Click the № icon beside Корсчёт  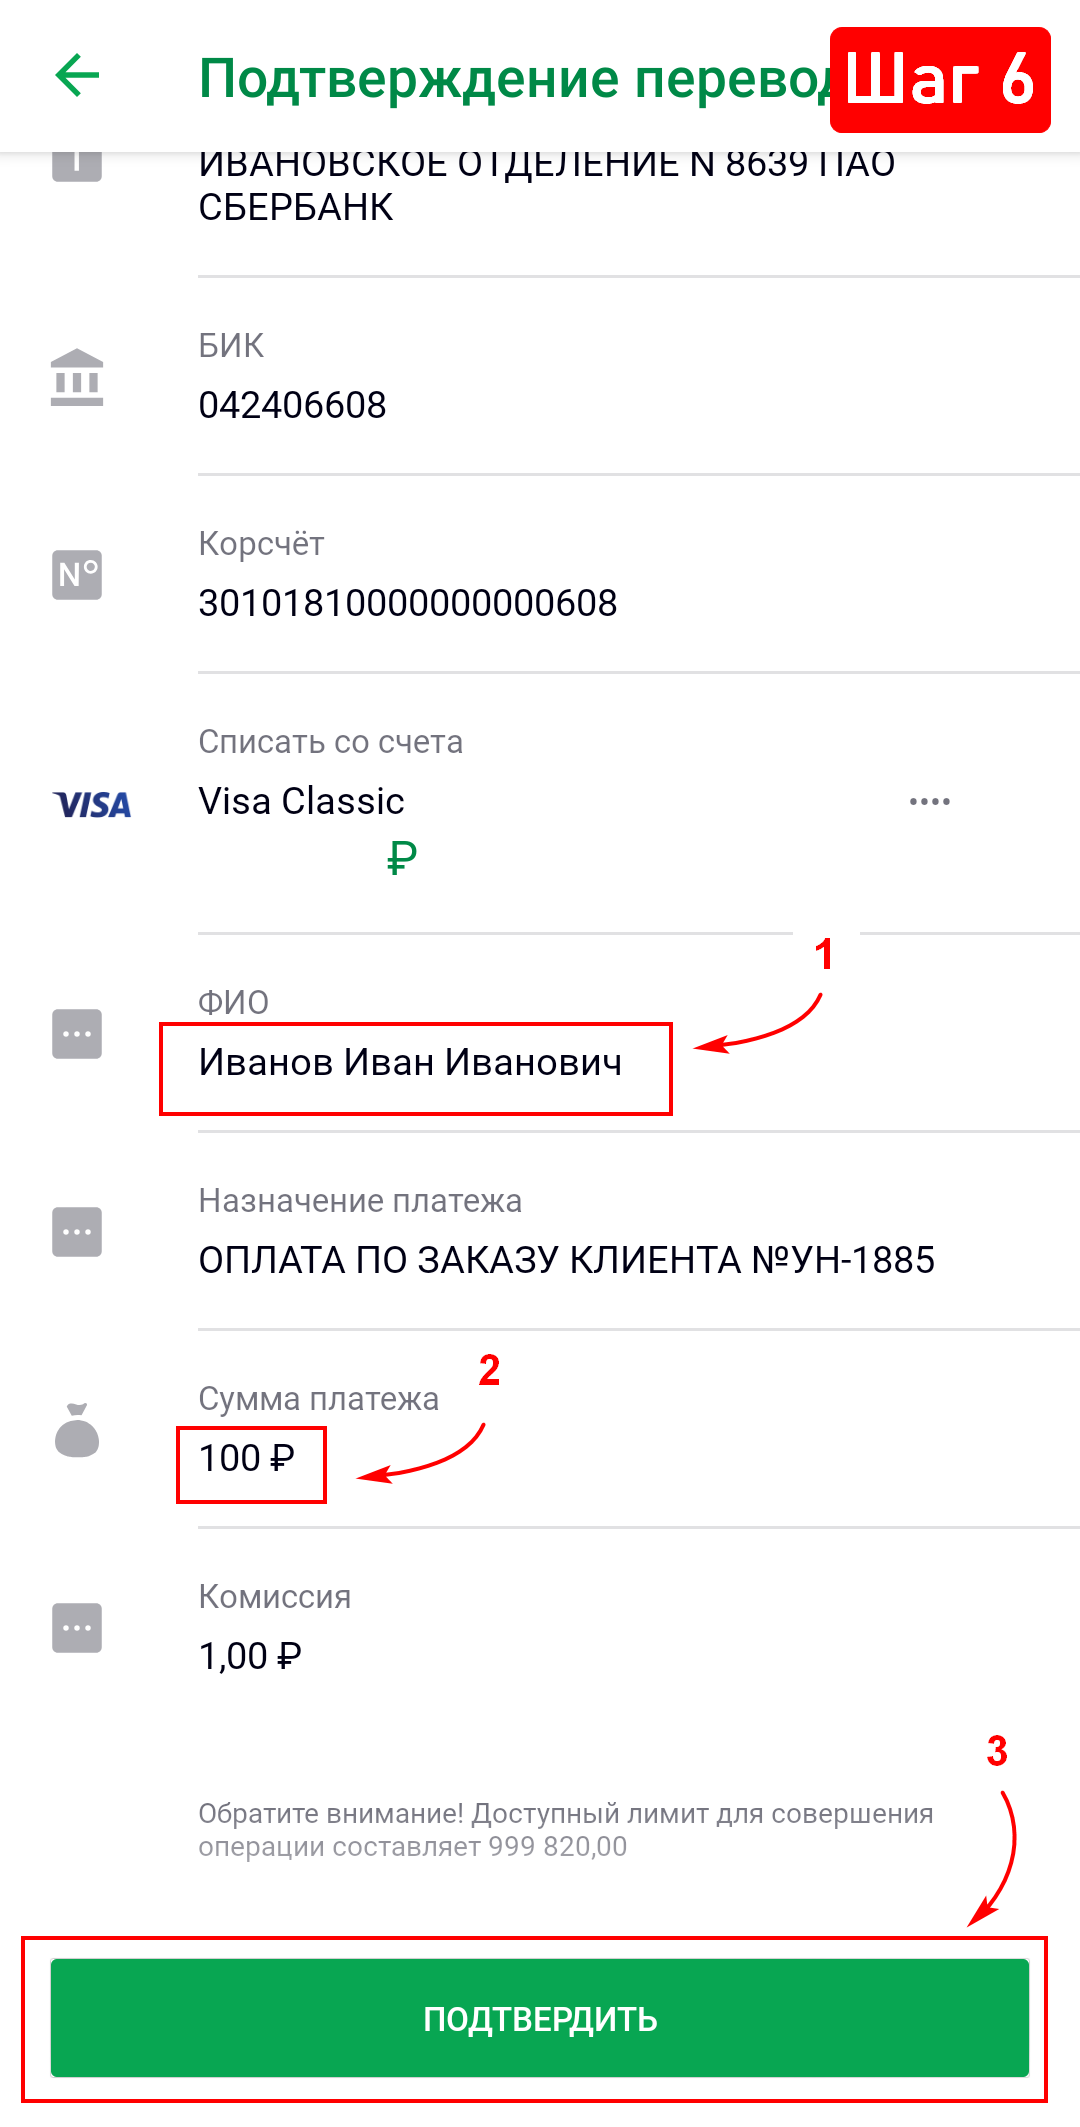click(77, 575)
